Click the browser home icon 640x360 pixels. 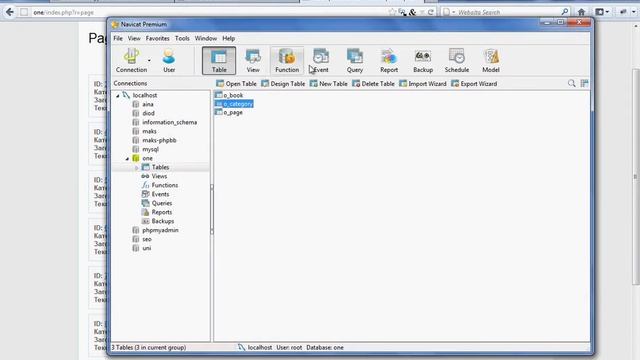(x=582, y=12)
